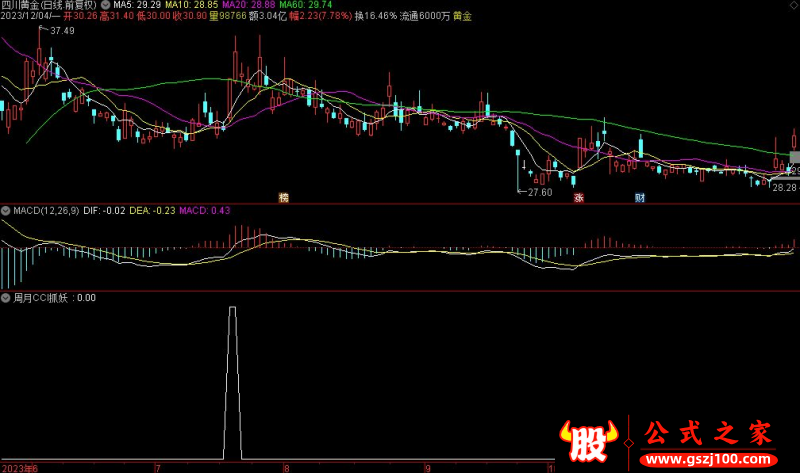Click month 9 on the time axis
This screenshot has height=473, width=800.
(x=427, y=467)
